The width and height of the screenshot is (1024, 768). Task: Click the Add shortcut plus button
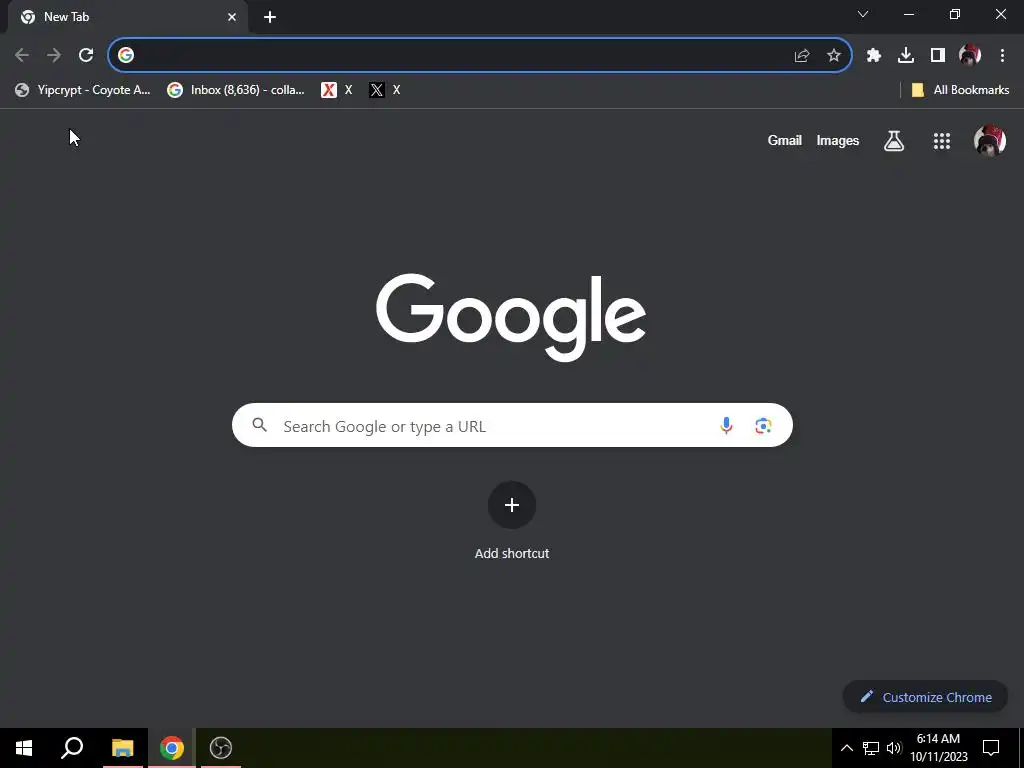point(512,505)
